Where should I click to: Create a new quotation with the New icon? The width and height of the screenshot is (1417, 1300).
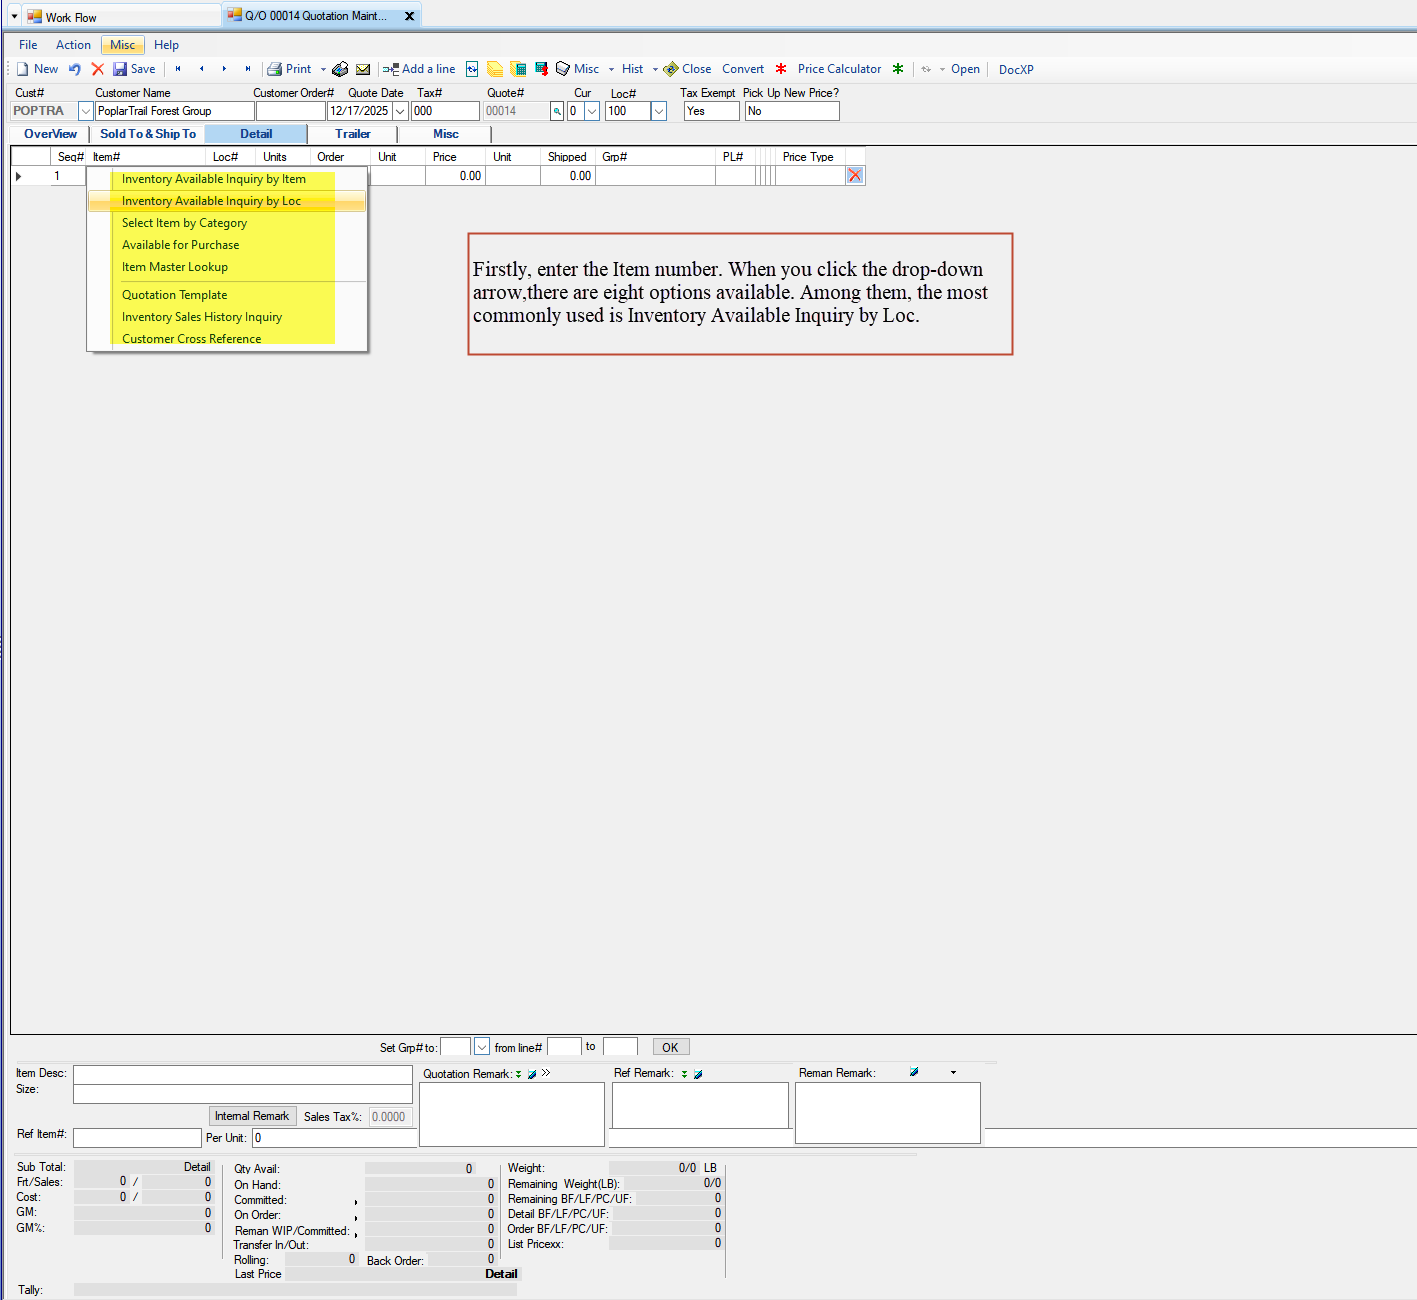[x=37, y=68]
